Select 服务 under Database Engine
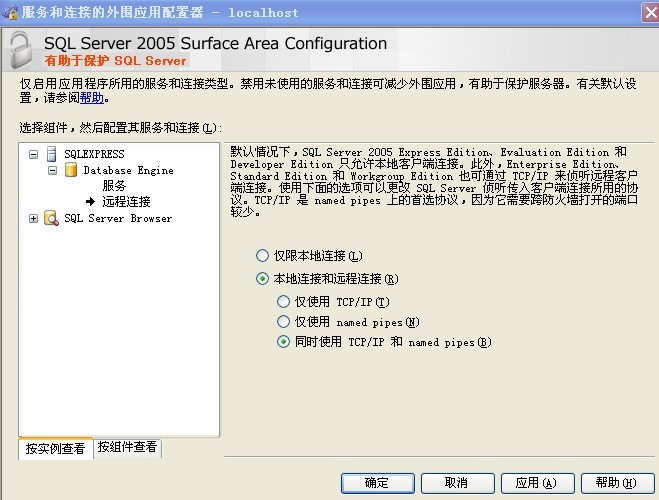 coord(114,185)
